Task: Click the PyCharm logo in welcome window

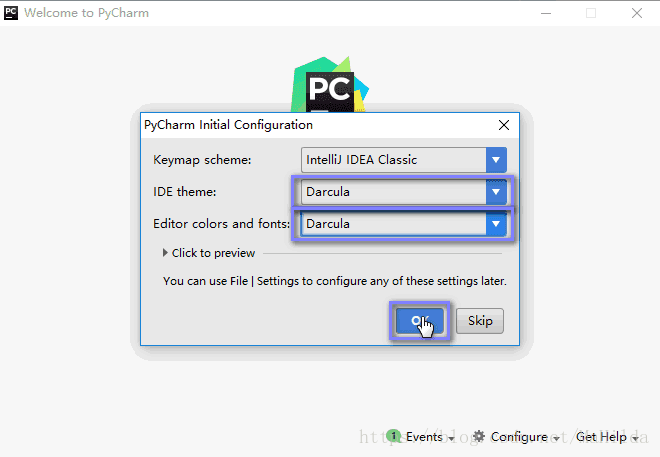Action: point(330,84)
